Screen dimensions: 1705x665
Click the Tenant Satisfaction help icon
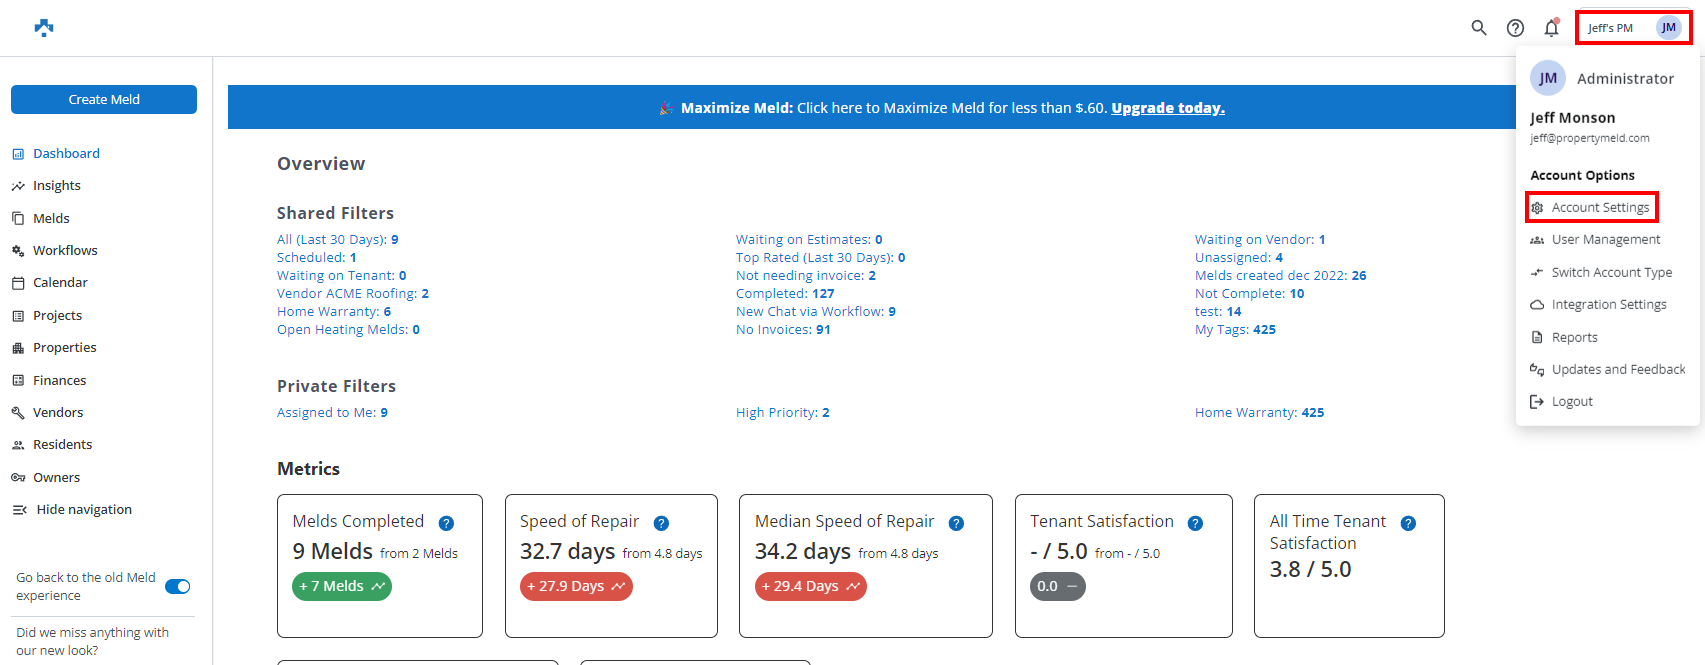pyautogui.click(x=1195, y=523)
